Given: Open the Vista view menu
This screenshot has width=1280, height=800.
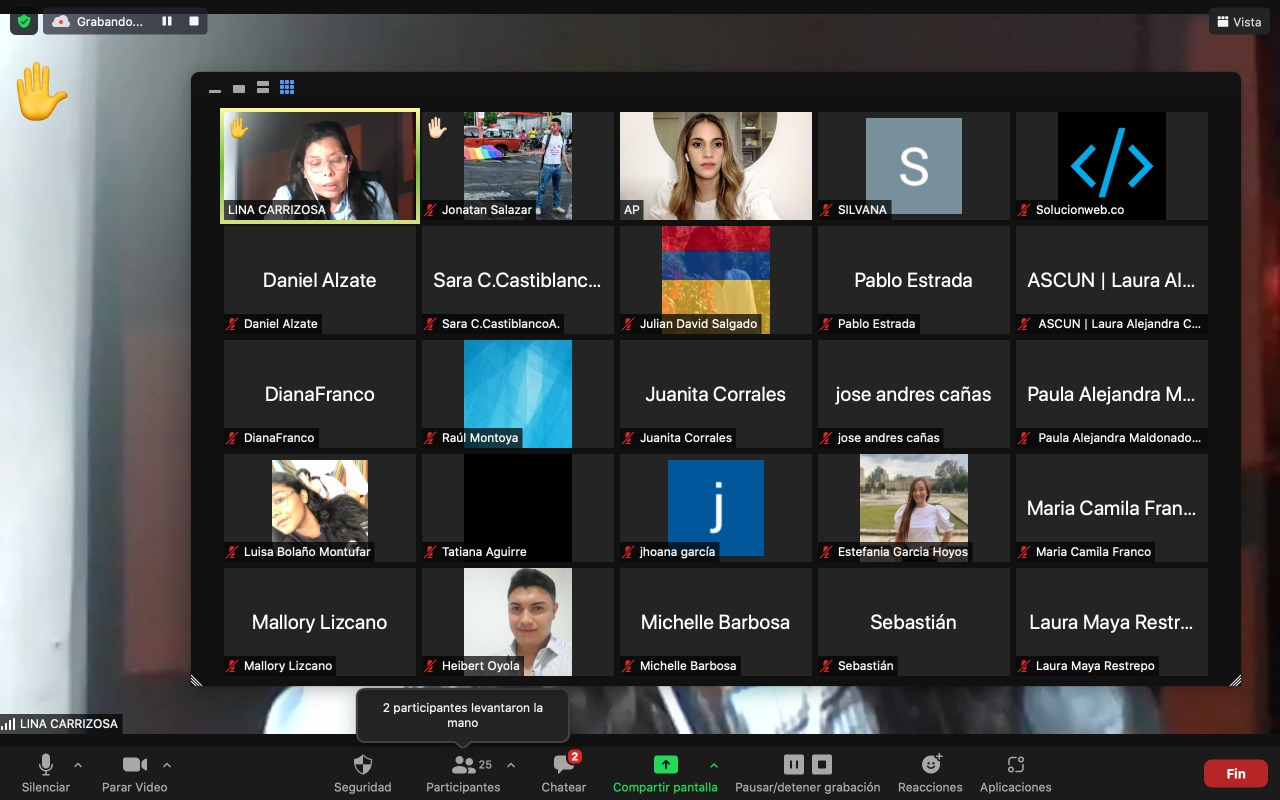Looking at the screenshot, I should click(1237, 21).
